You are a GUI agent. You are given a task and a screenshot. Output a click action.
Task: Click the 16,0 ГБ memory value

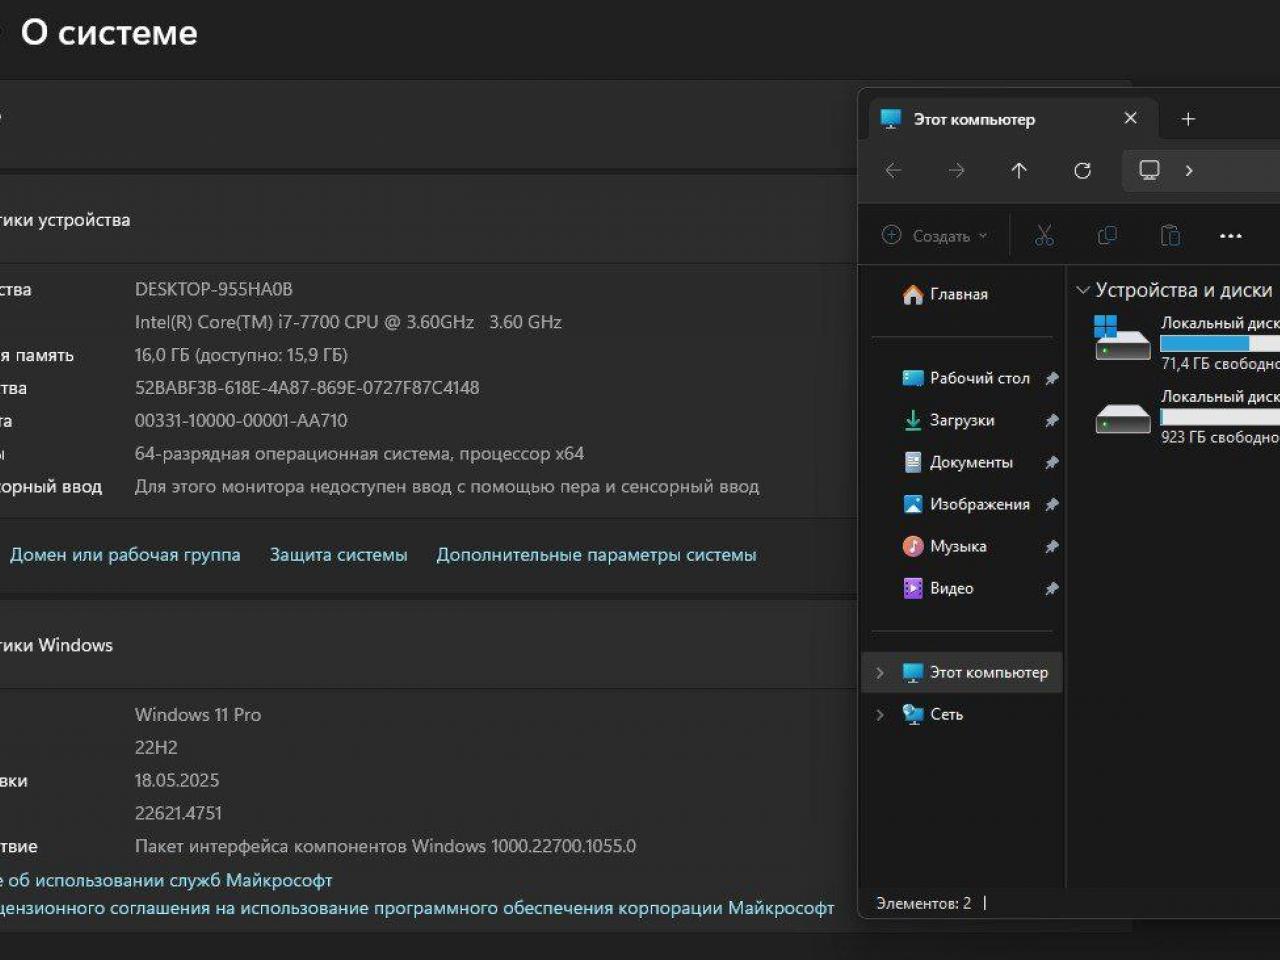[x=241, y=355]
